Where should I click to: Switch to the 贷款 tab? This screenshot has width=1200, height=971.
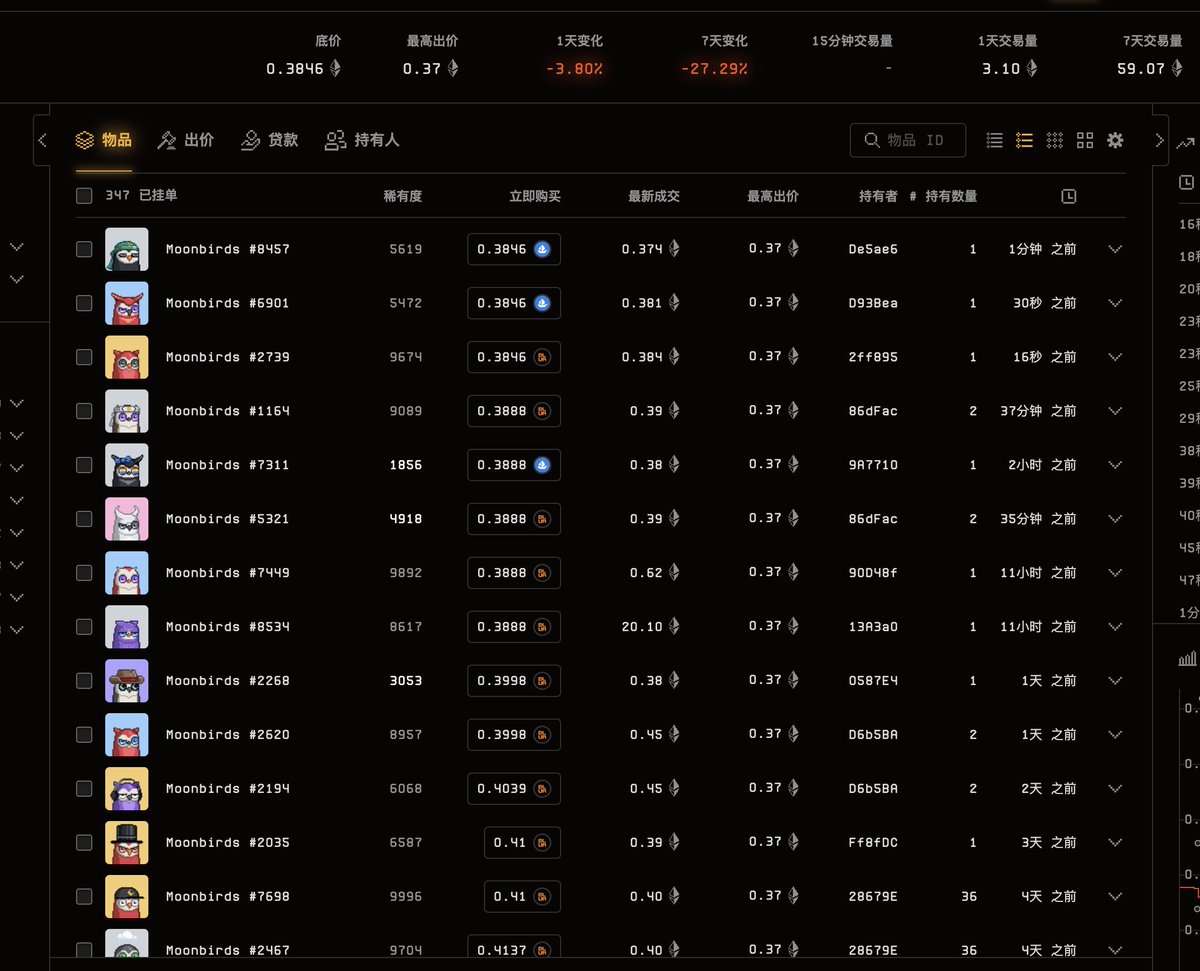(x=270, y=140)
